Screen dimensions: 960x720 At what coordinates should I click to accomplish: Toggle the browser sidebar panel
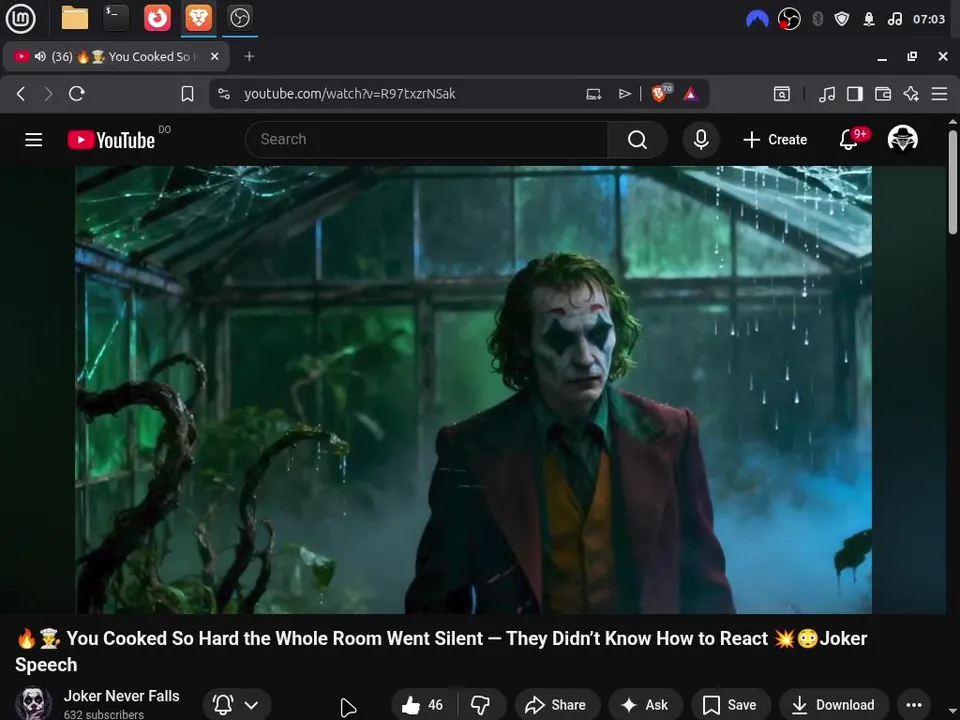click(x=855, y=94)
